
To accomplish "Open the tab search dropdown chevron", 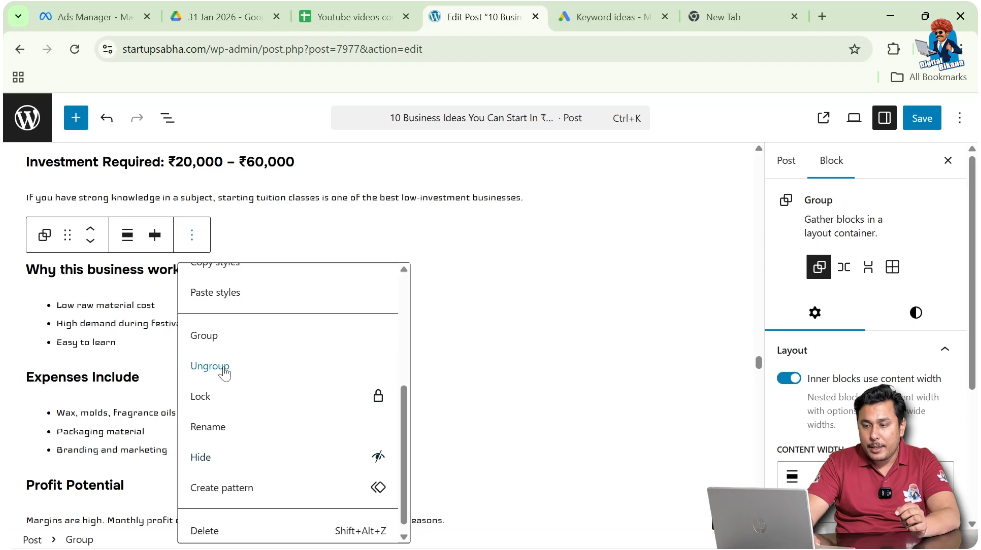I will [x=18, y=16].
